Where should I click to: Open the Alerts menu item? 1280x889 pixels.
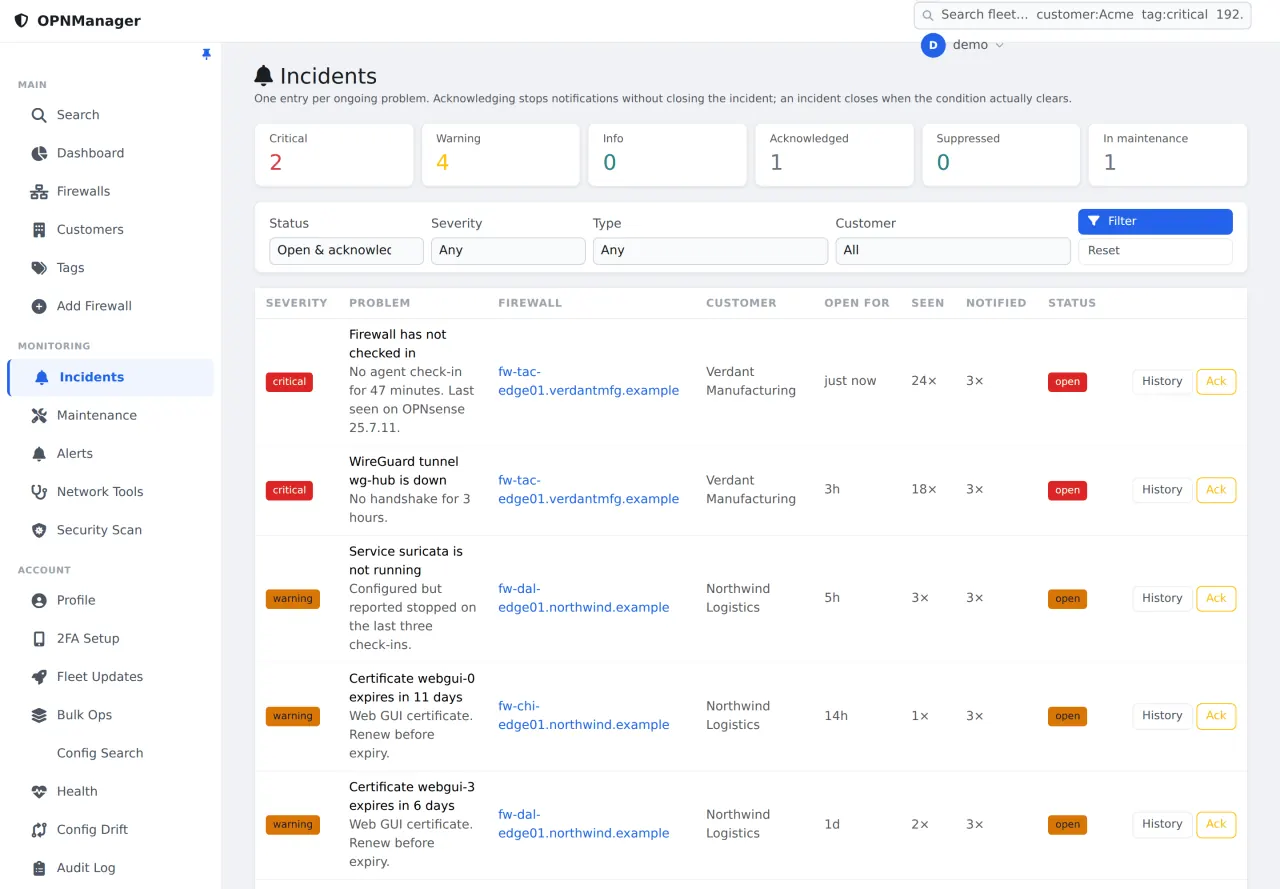click(x=110, y=453)
